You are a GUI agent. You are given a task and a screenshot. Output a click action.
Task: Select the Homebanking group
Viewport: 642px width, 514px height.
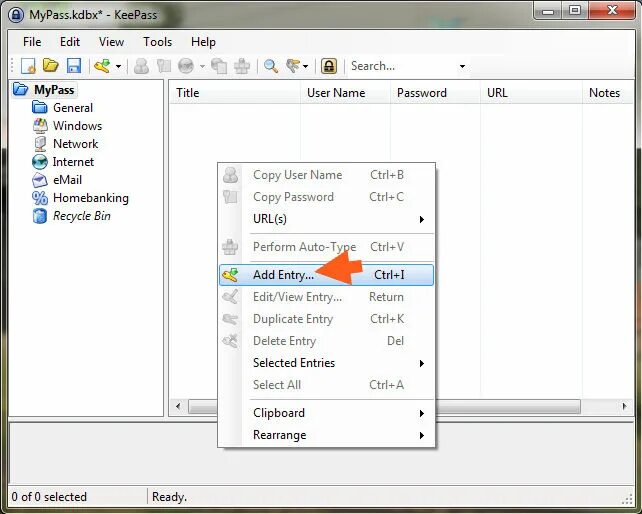[91, 198]
